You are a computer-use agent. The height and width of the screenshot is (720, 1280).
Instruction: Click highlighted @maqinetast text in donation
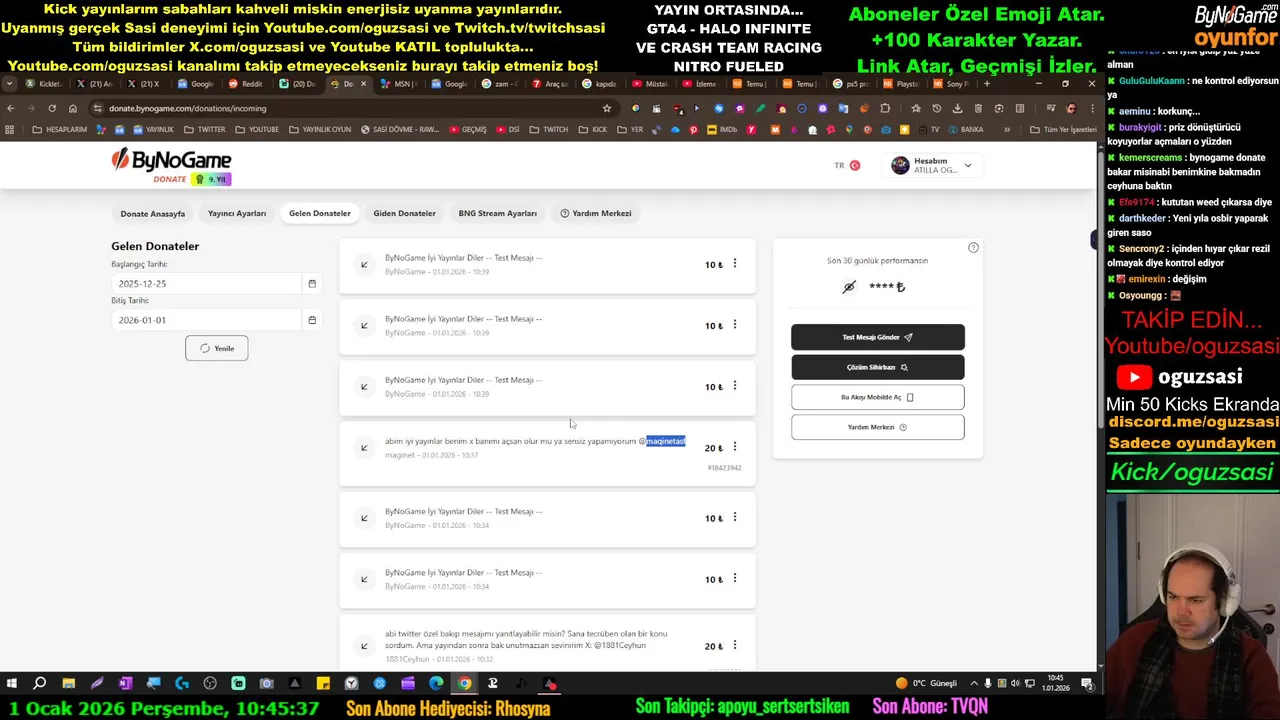pyautogui.click(x=666, y=441)
